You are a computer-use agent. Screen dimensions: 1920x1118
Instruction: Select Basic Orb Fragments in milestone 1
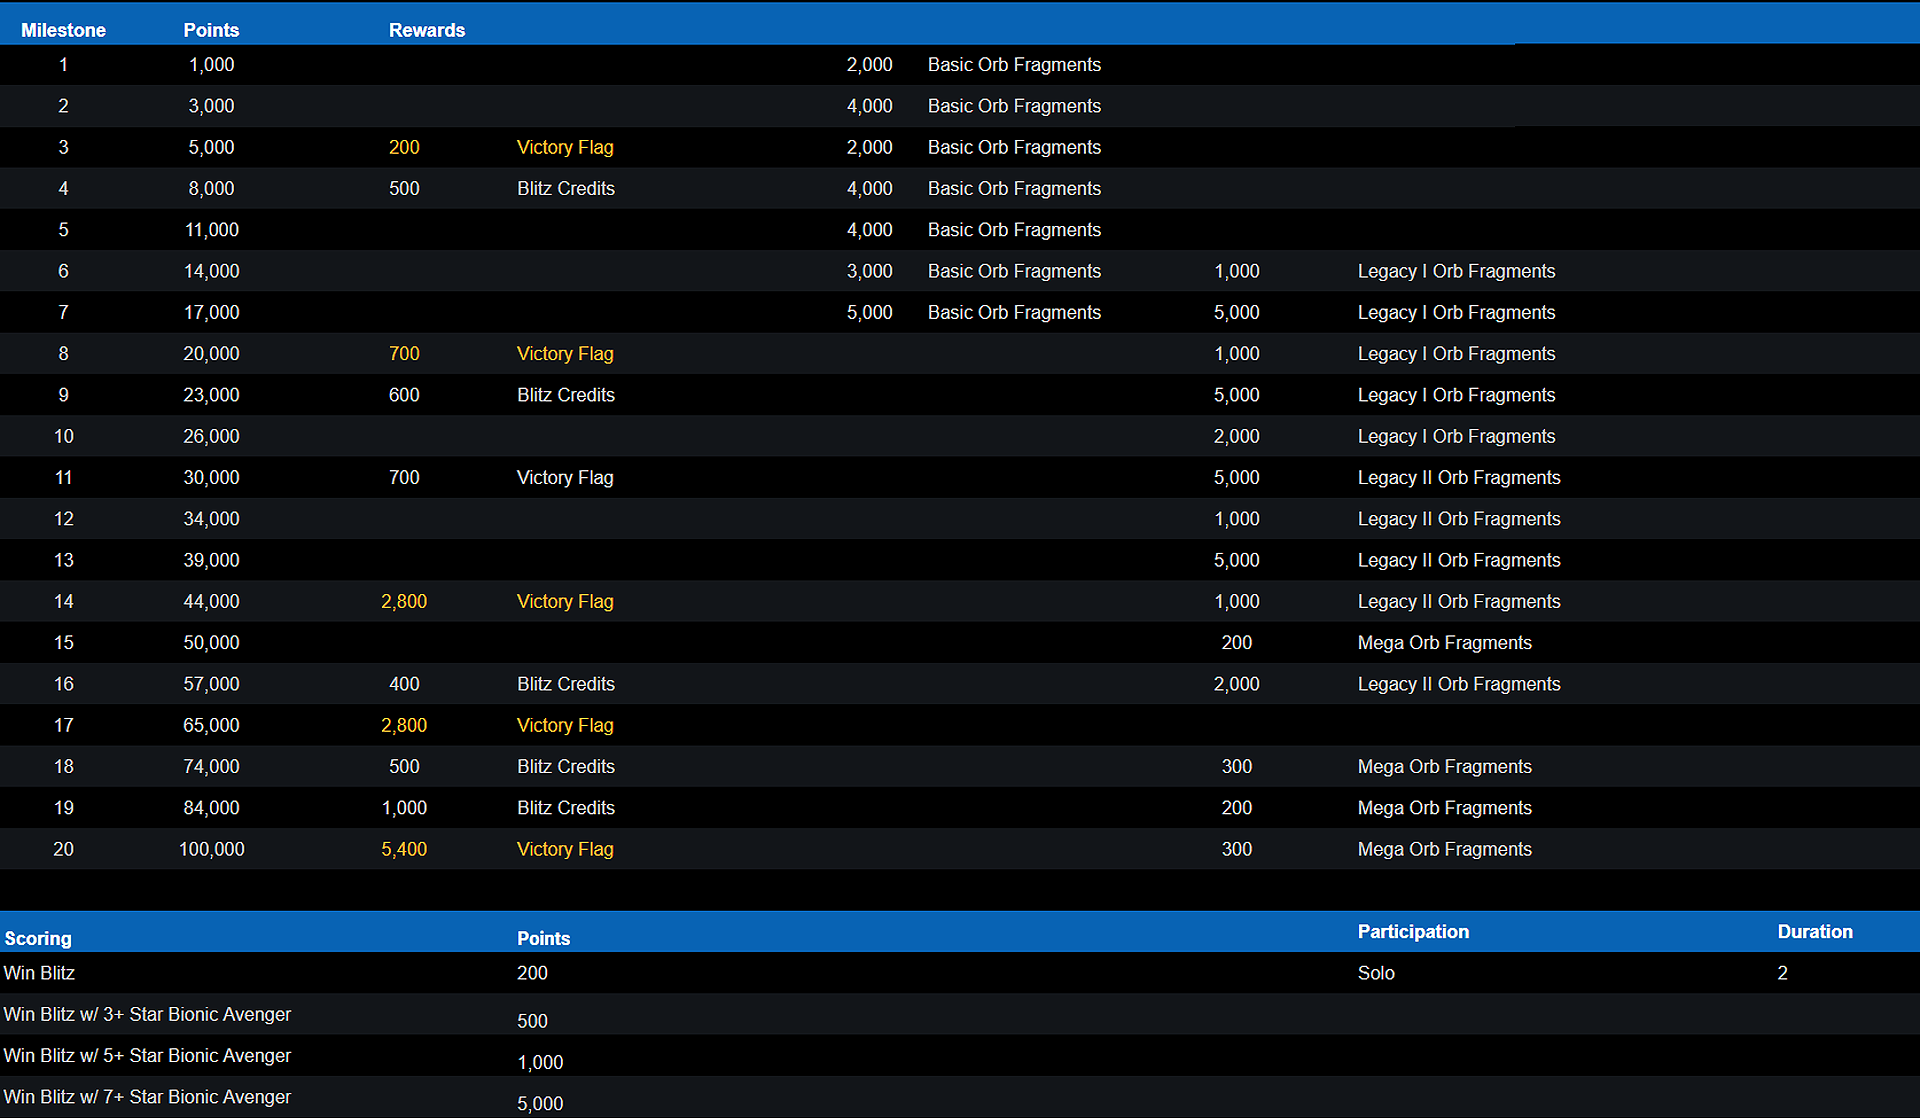[1014, 65]
